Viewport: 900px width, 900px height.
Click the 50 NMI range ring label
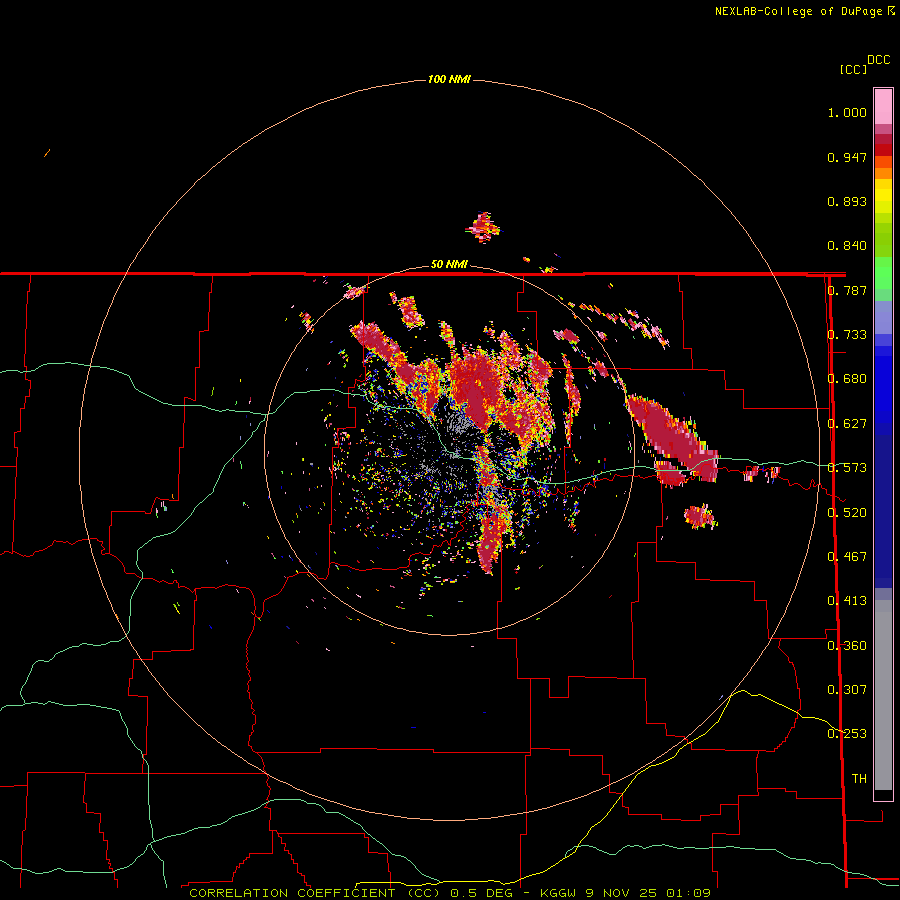(449, 264)
